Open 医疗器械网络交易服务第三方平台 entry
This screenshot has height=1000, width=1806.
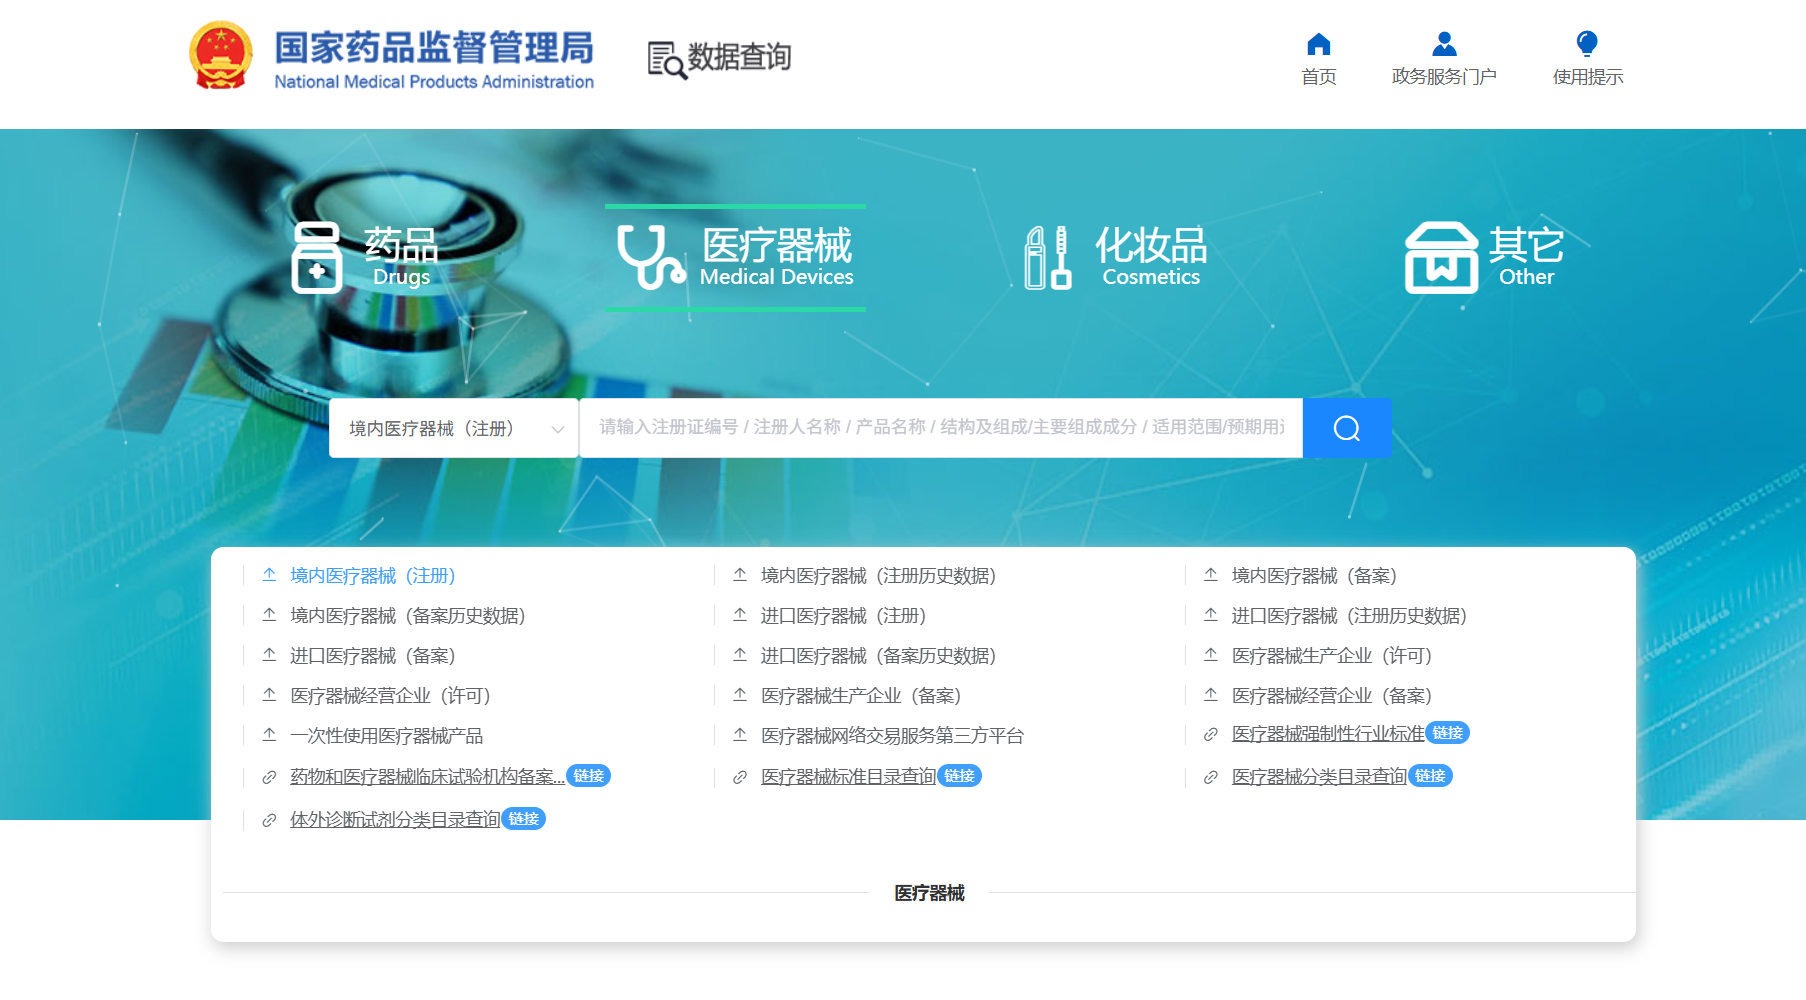tap(891, 736)
